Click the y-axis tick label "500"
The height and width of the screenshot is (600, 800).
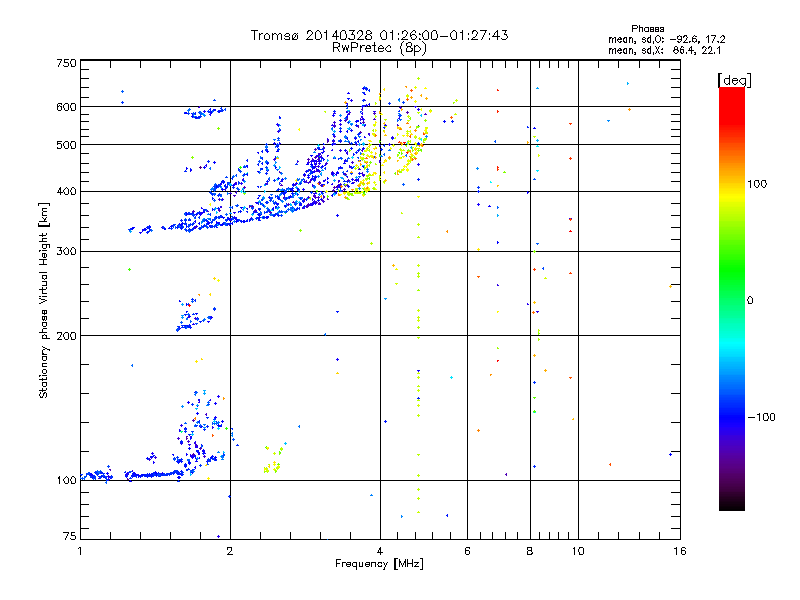pos(66,145)
